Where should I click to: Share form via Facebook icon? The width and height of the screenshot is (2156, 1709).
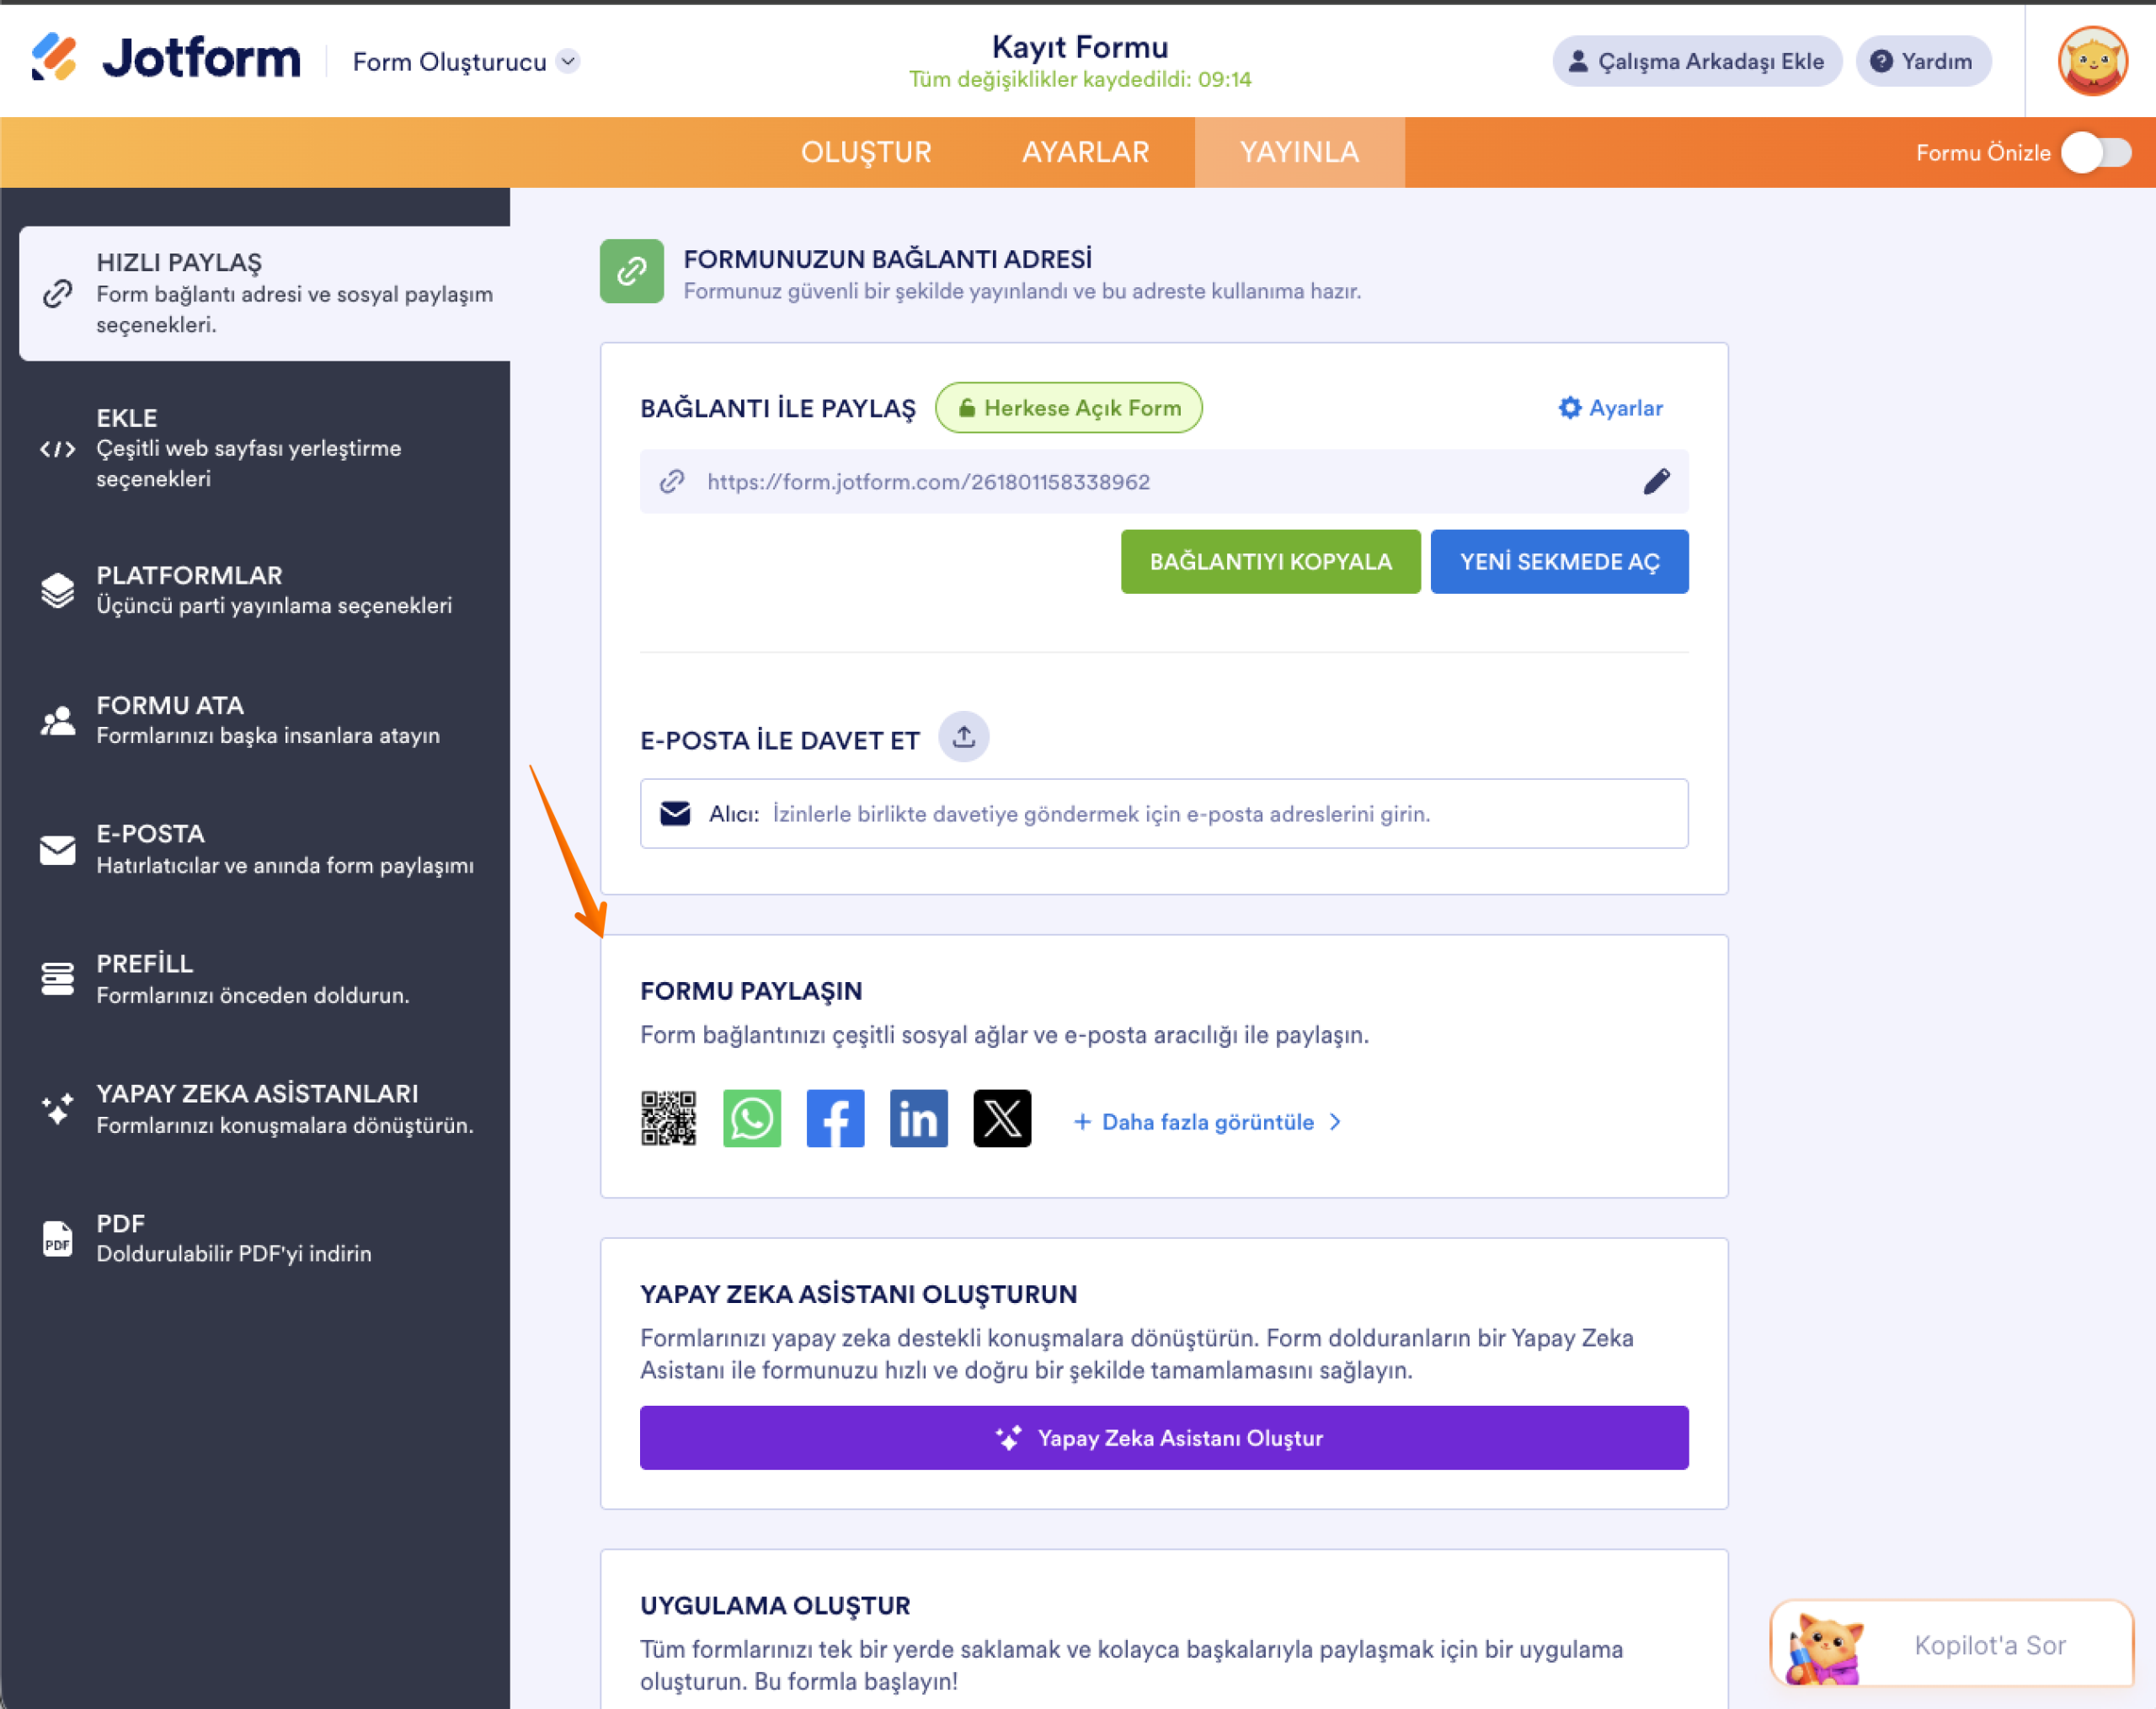pyautogui.click(x=835, y=1118)
